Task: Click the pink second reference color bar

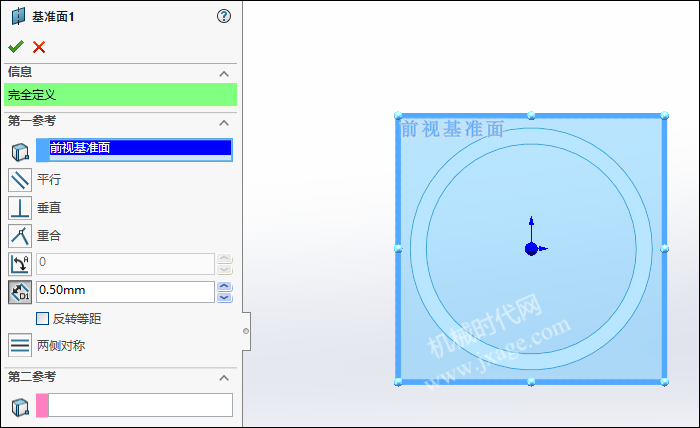Action: pos(42,405)
